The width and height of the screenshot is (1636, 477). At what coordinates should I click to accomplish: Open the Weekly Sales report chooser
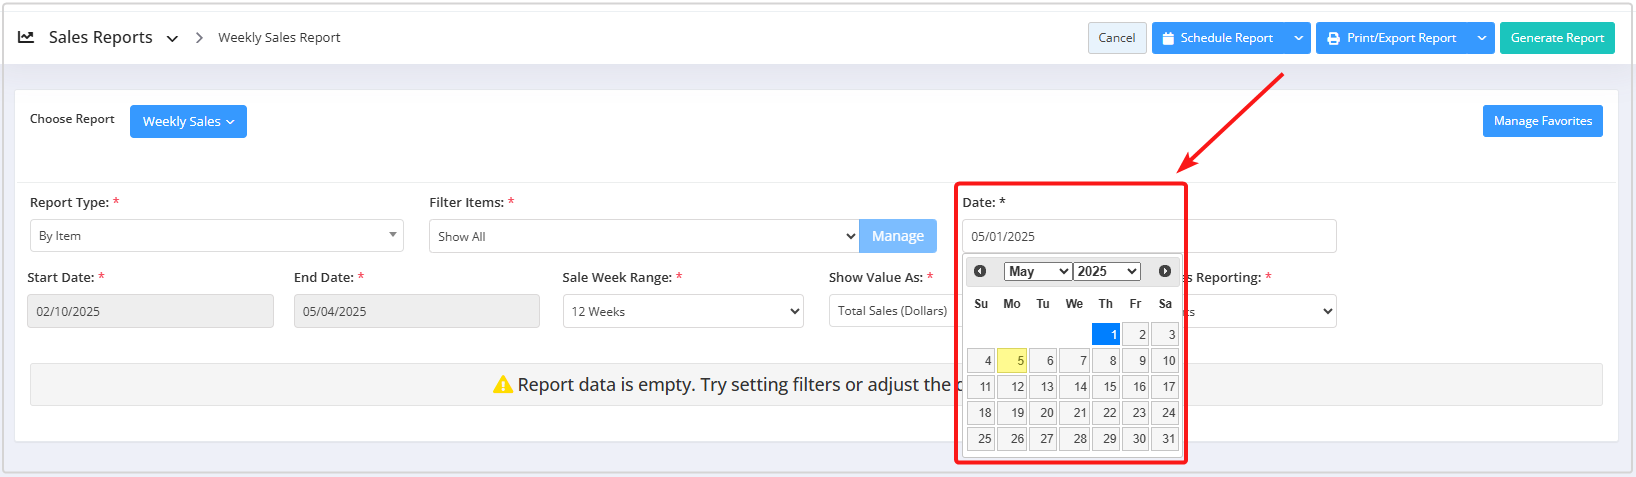[x=188, y=121]
